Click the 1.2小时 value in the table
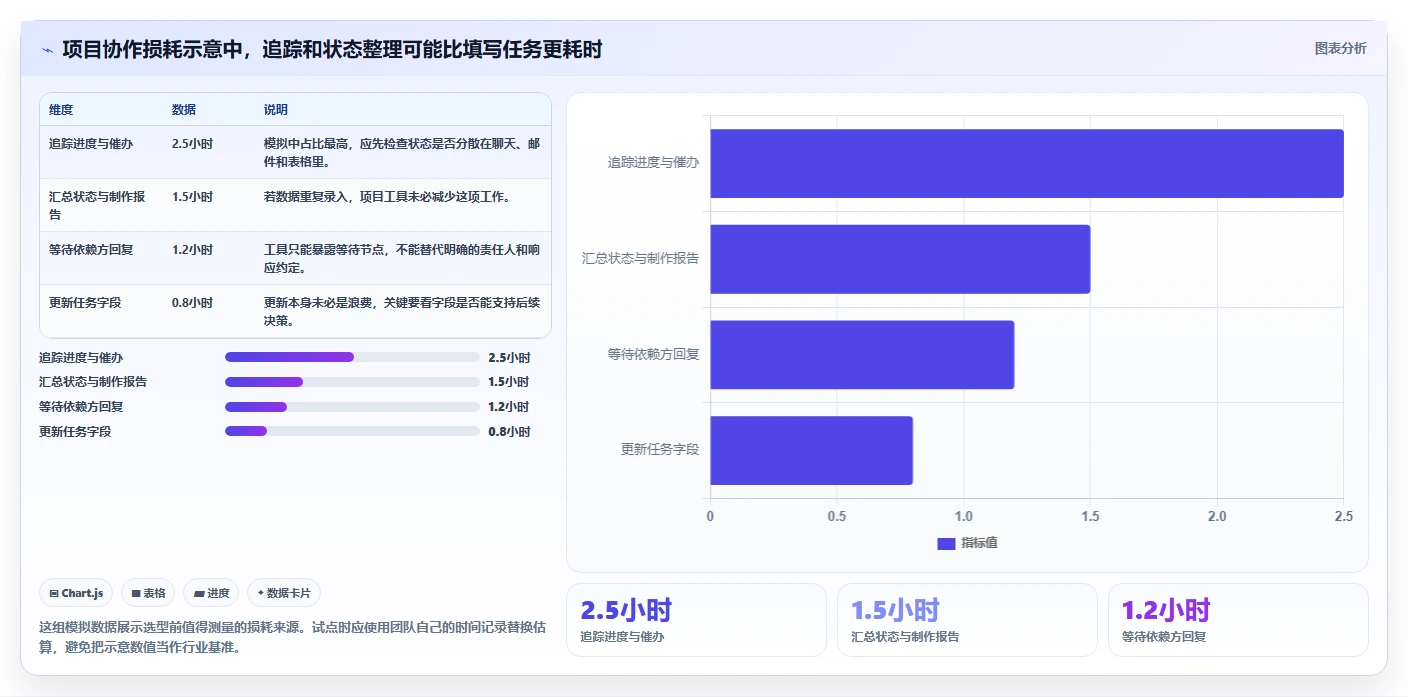Viewport: 1408px width, 697px height. pos(192,250)
